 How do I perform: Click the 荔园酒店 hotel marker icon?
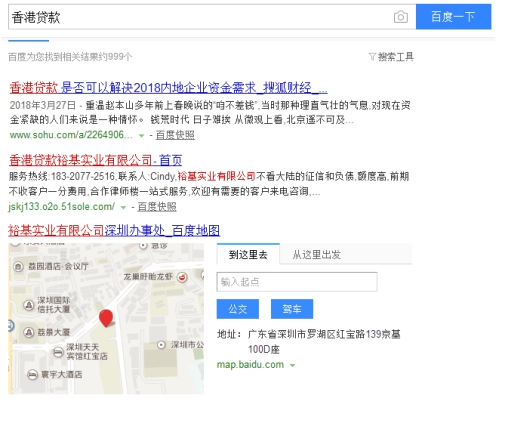[x=18, y=266]
